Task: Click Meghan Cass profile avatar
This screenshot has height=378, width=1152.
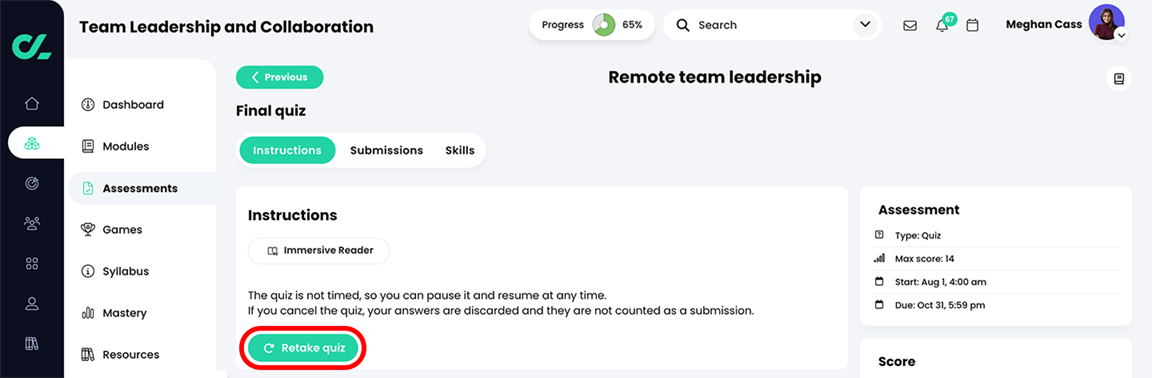Action: coord(1106,22)
